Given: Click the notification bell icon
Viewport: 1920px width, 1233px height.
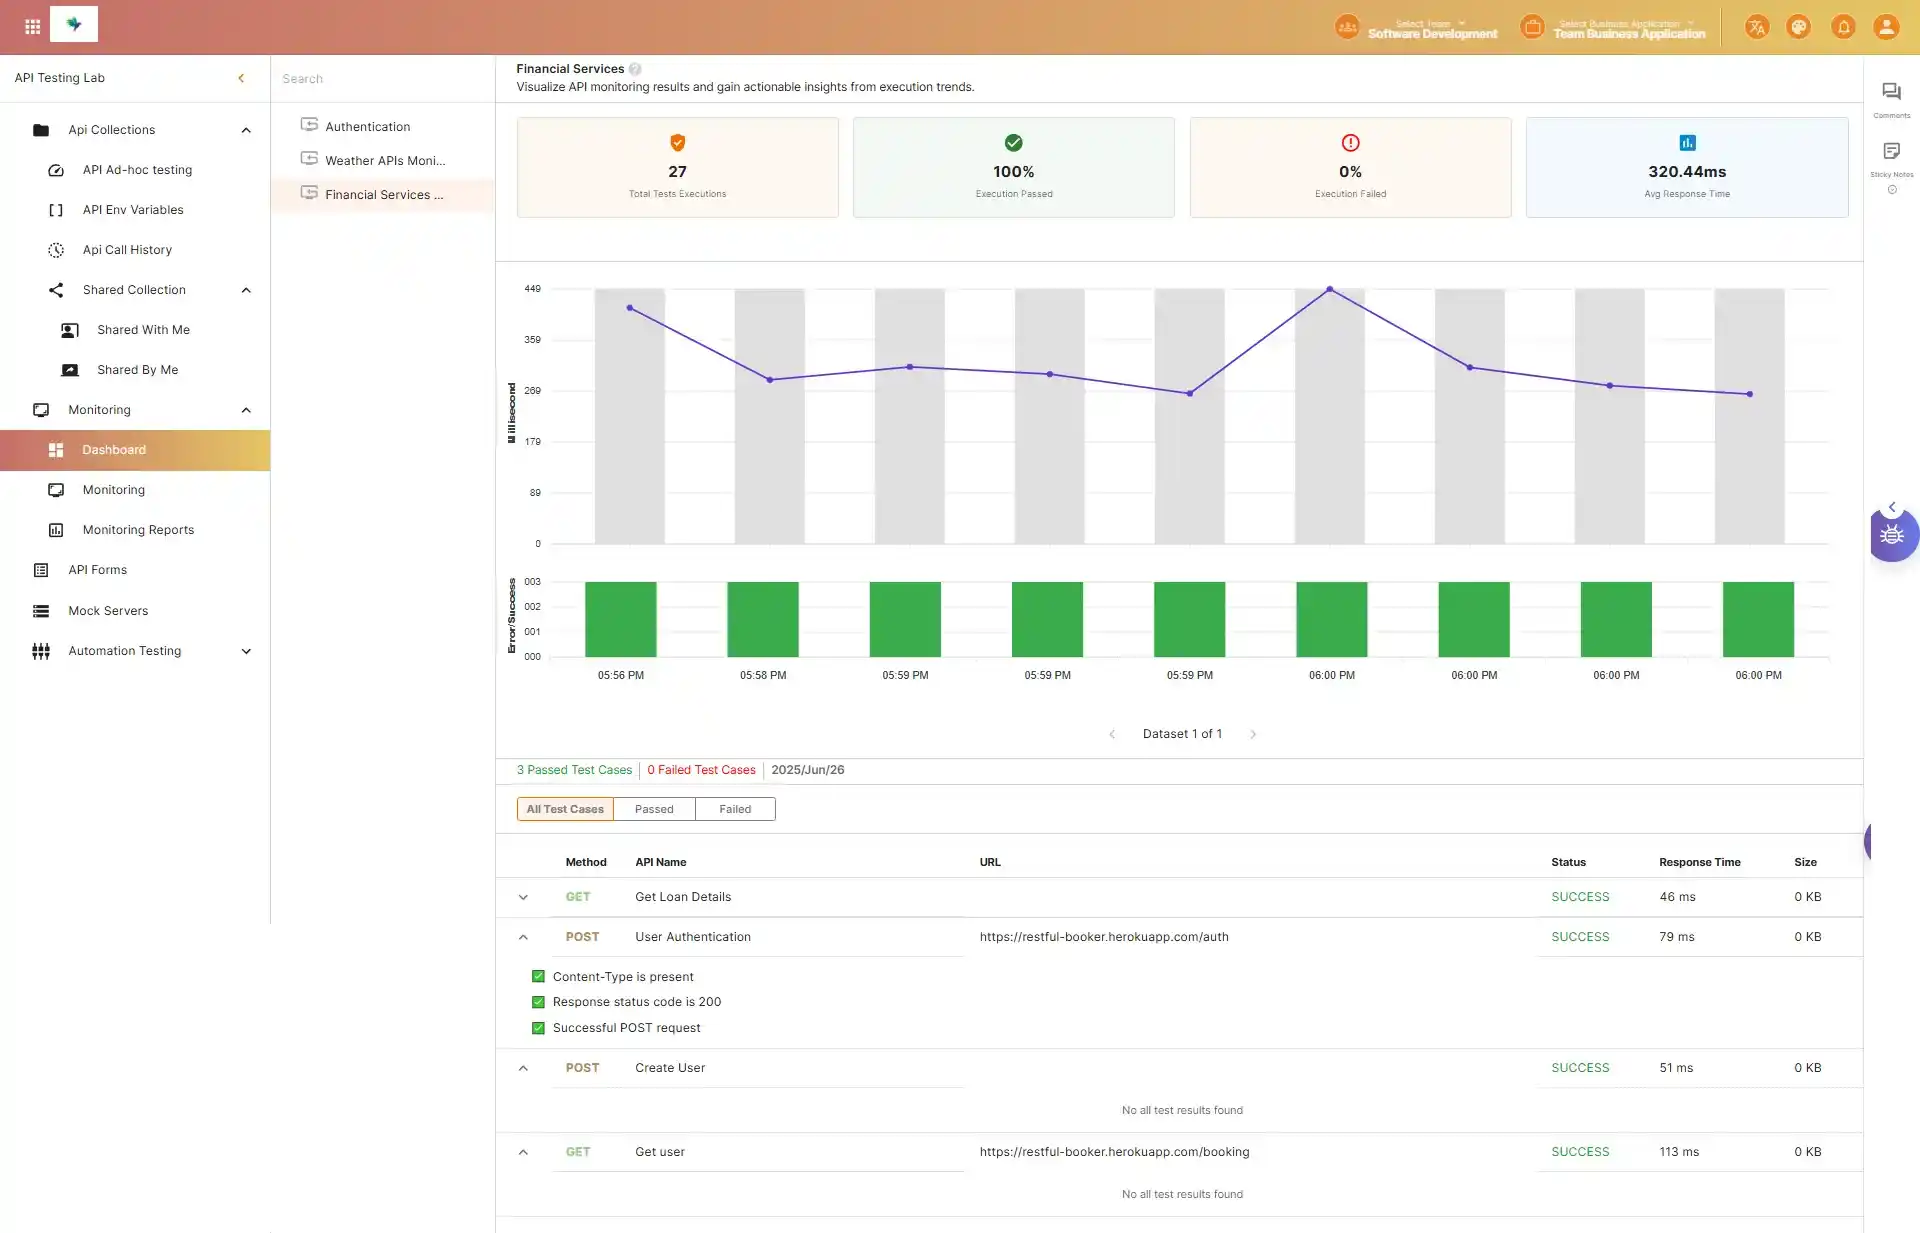Looking at the screenshot, I should (1843, 27).
